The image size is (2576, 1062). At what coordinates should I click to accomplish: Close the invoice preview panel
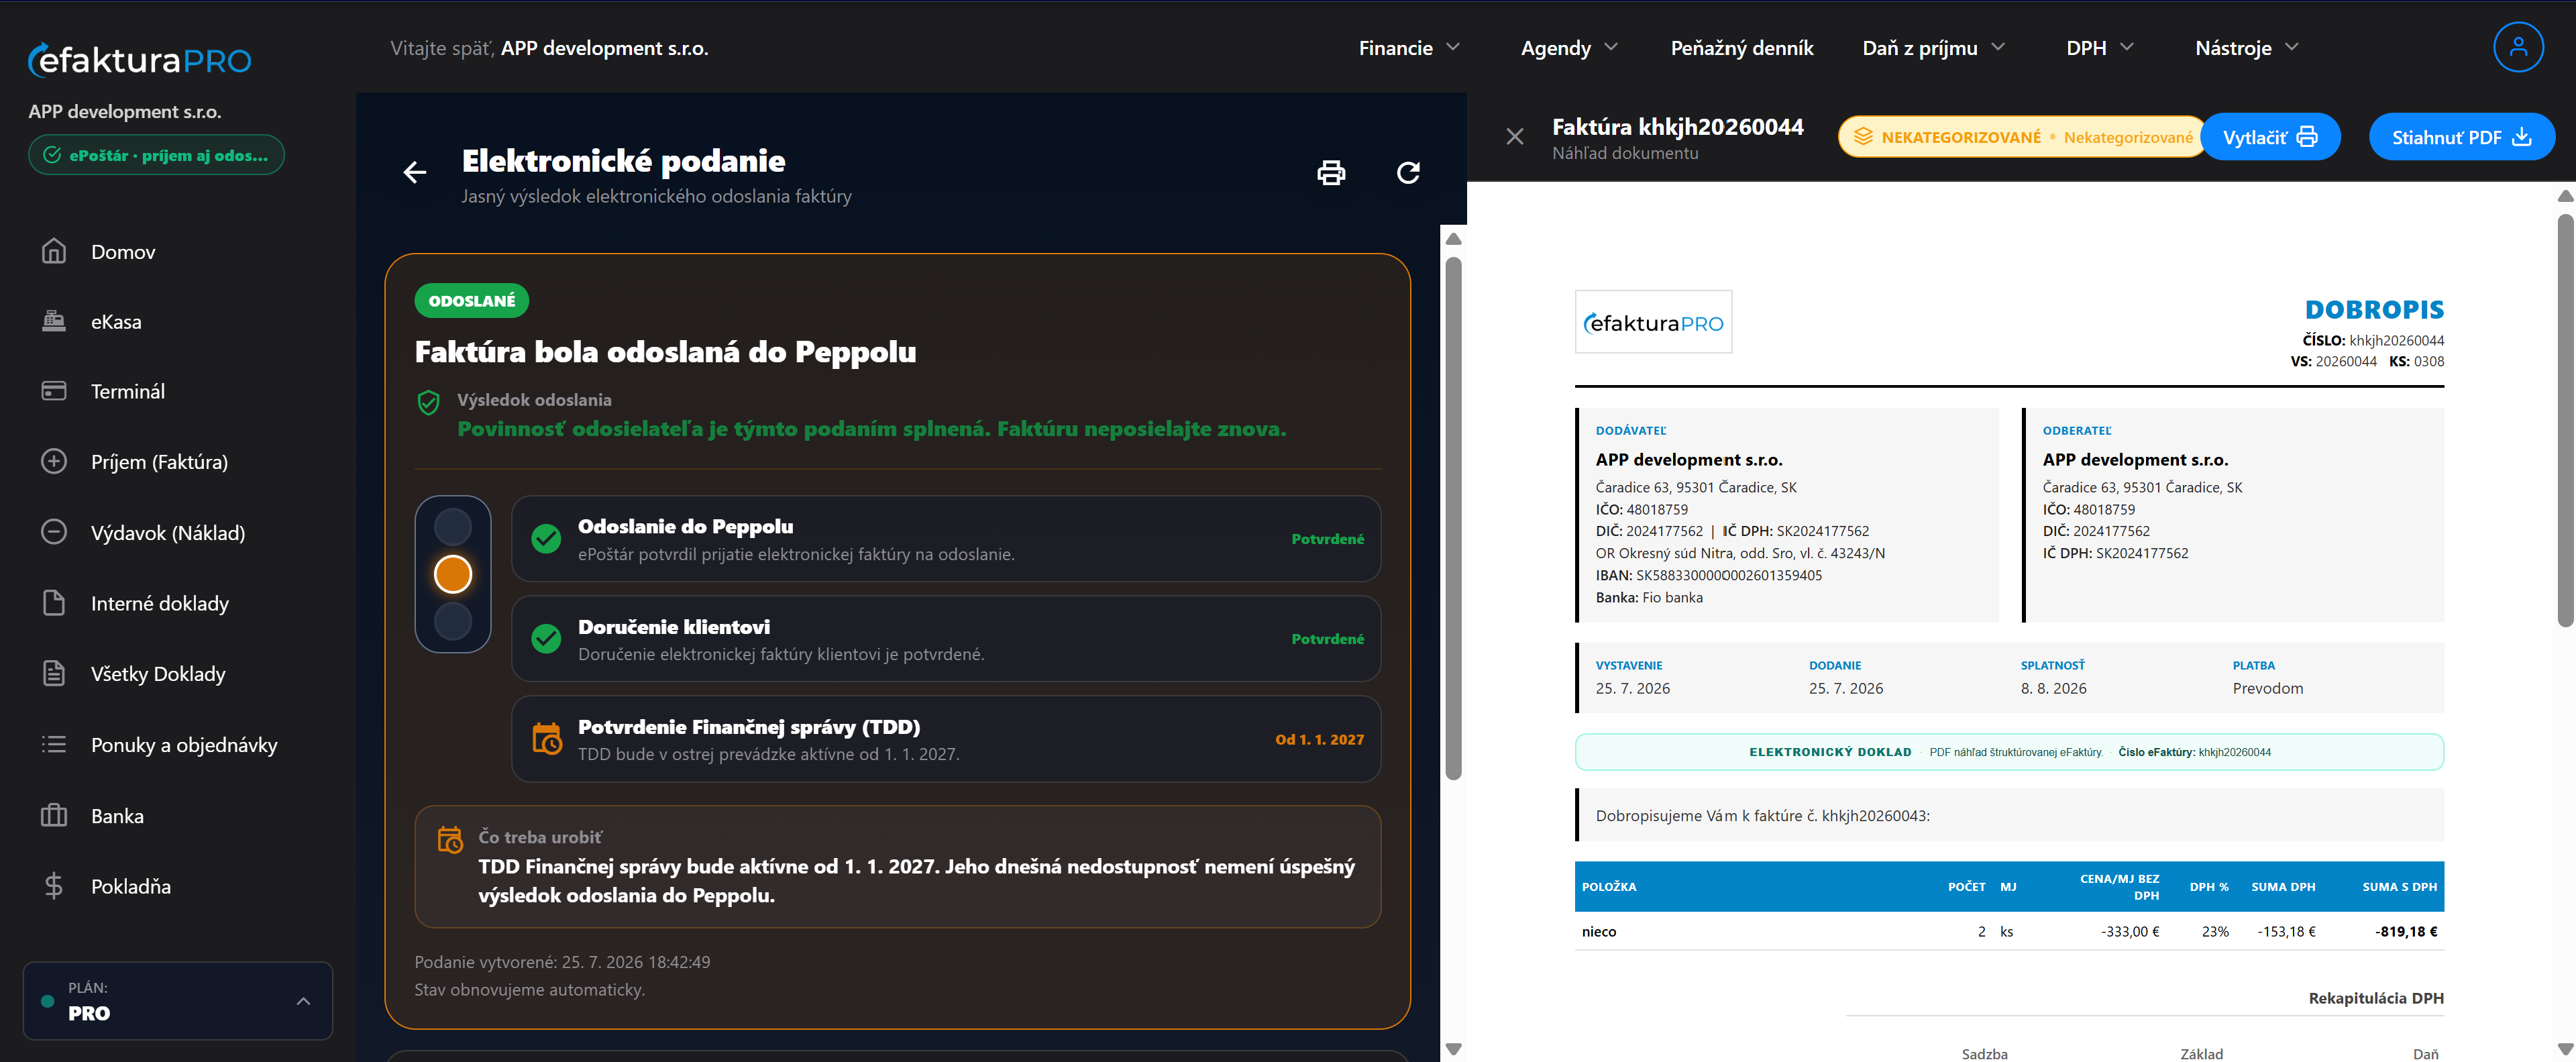pos(1515,137)
